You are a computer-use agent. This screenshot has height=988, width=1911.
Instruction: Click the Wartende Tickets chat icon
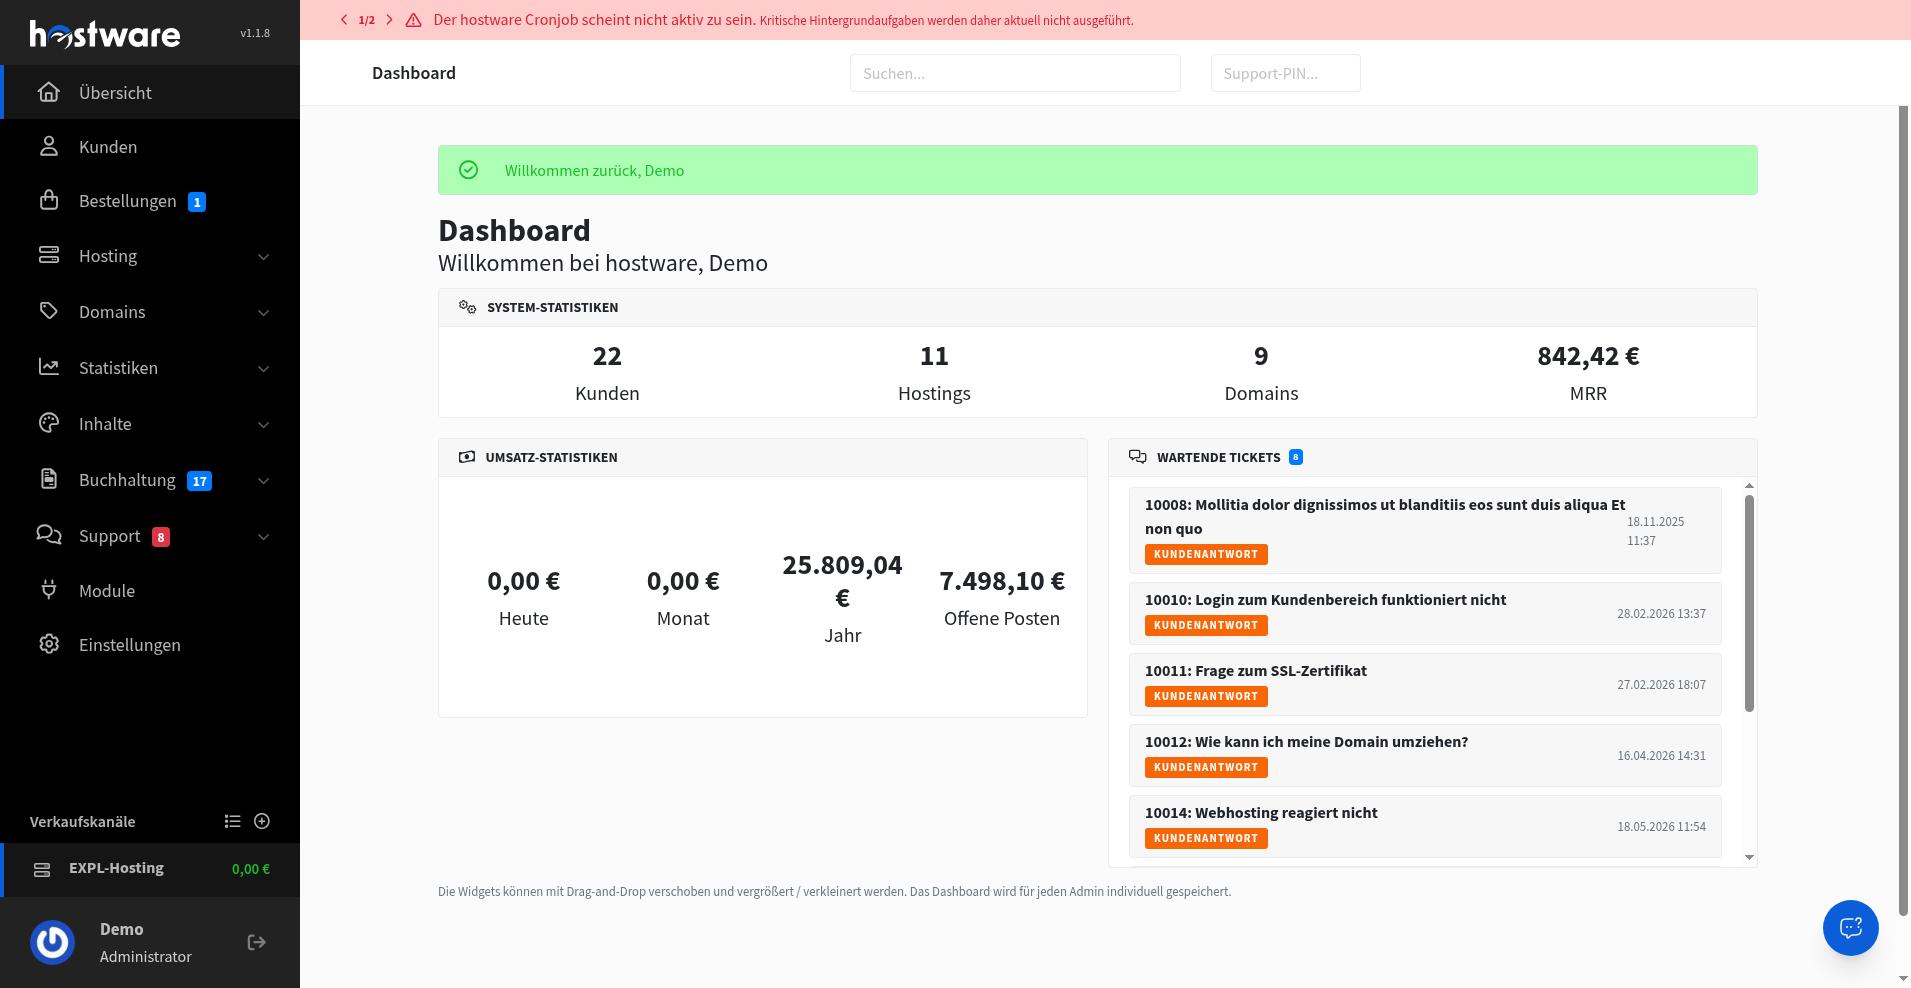(1137, 457)
